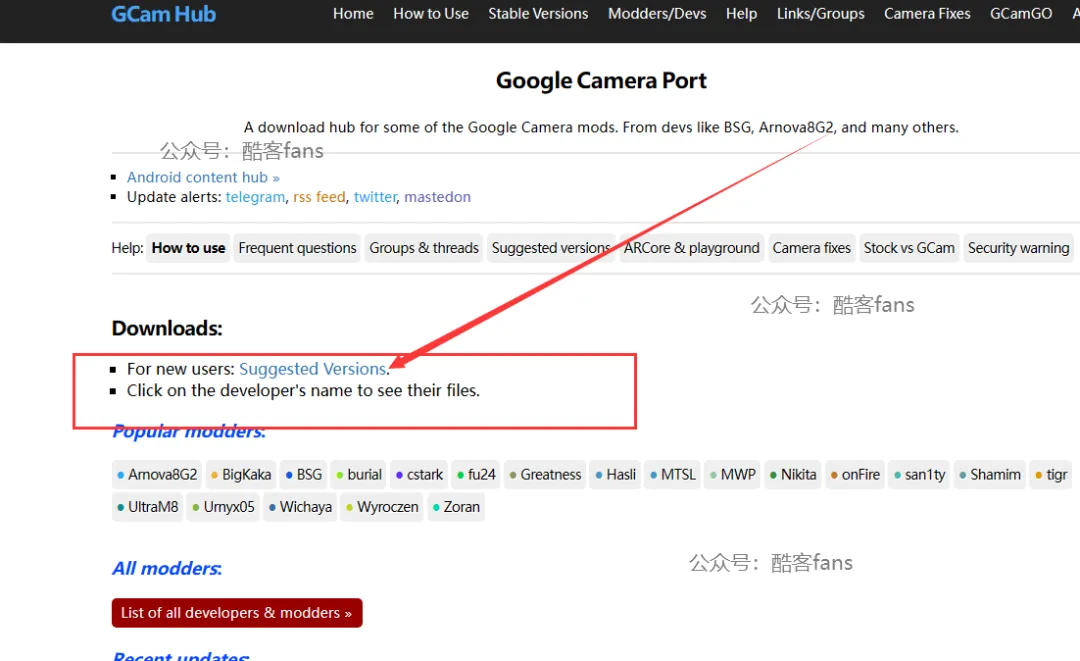The width and height of the screenshot is (1080, 661).
Task: Open Help in the top navigation
Action: (741, 14)
